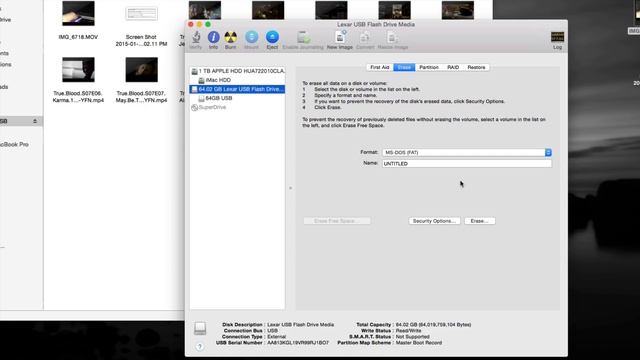Click the USB Serial Number value text
Viewport: 640px width, 360px height.
pos(298,343)
